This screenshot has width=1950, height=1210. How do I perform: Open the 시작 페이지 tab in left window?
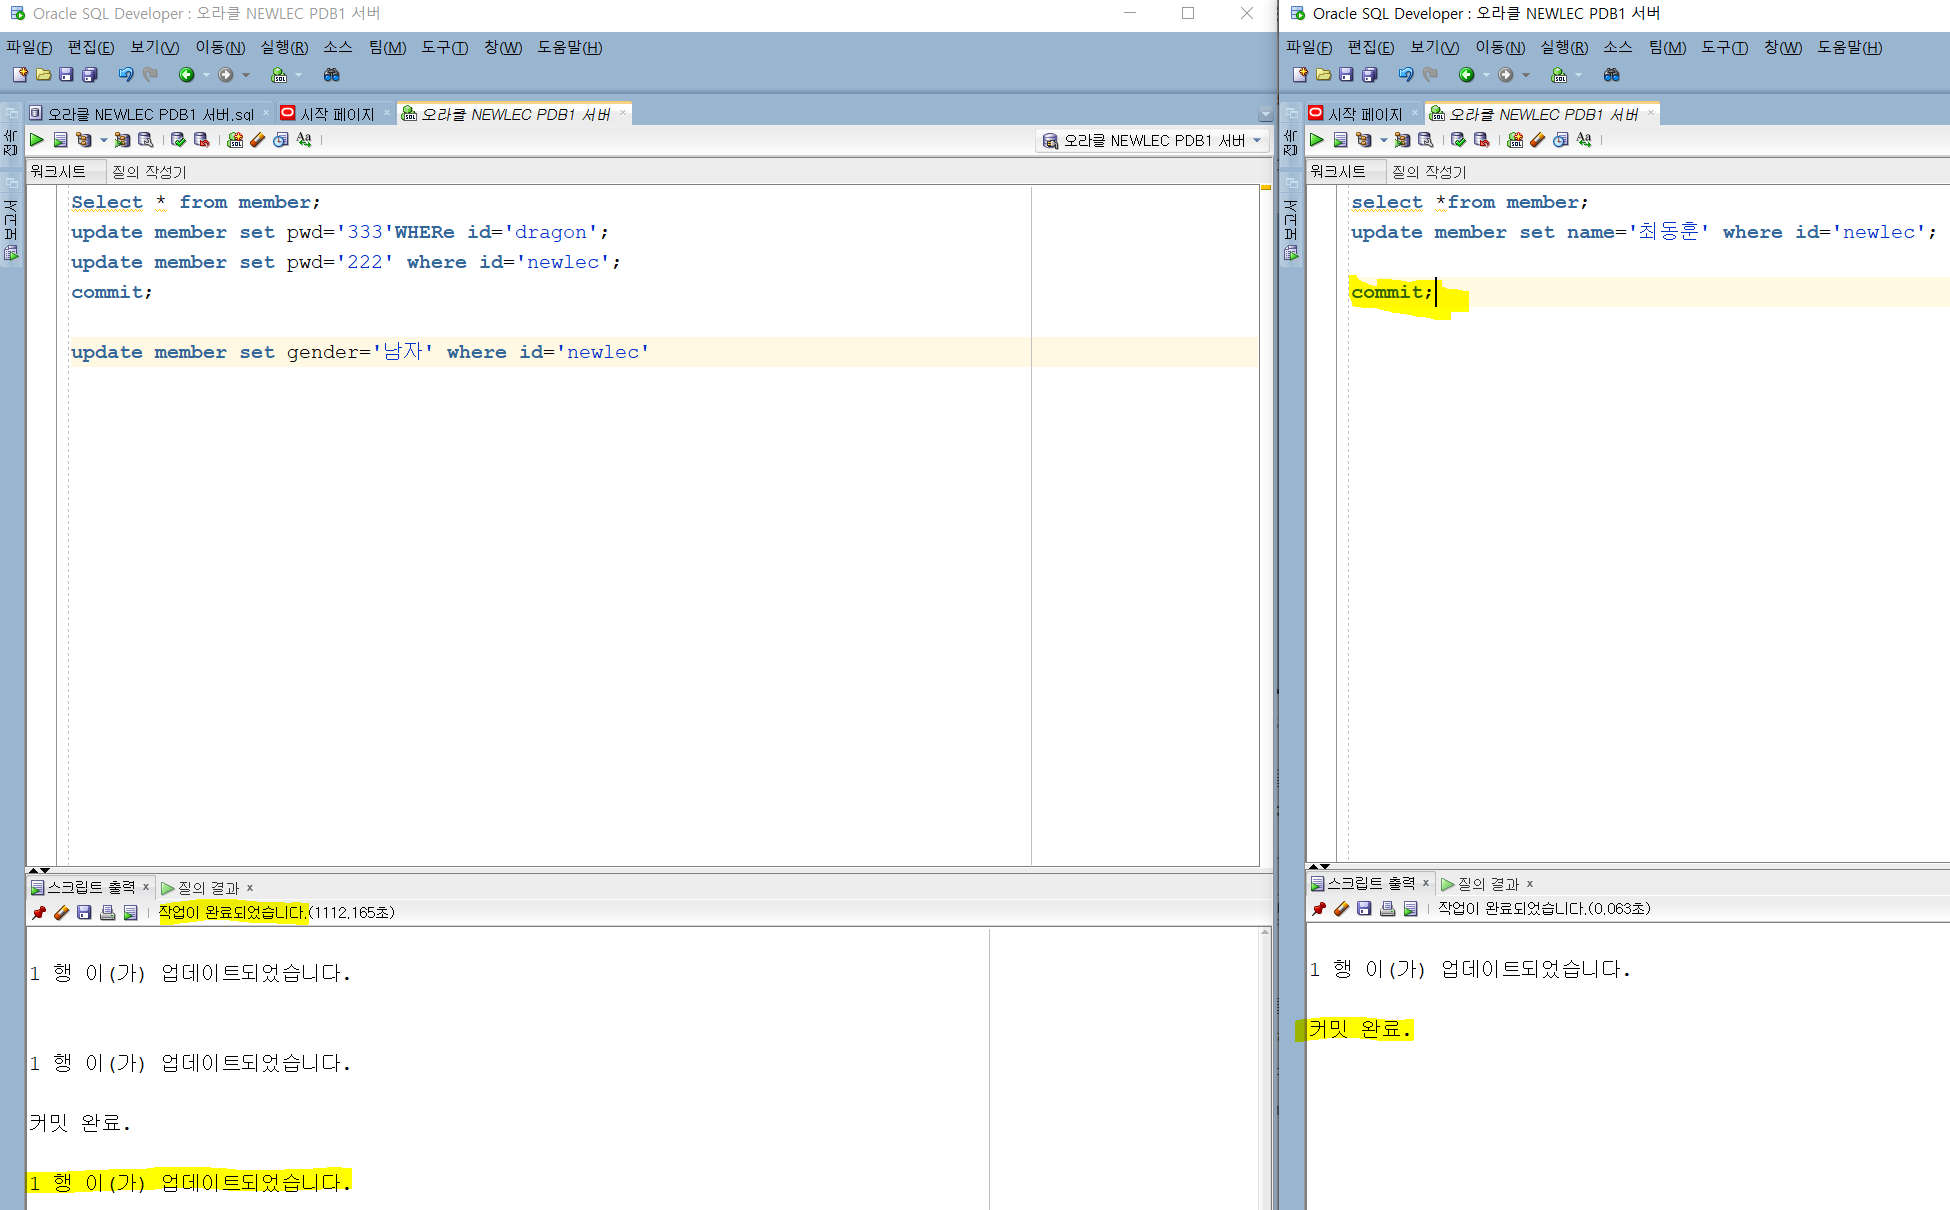tap(336, 114)
